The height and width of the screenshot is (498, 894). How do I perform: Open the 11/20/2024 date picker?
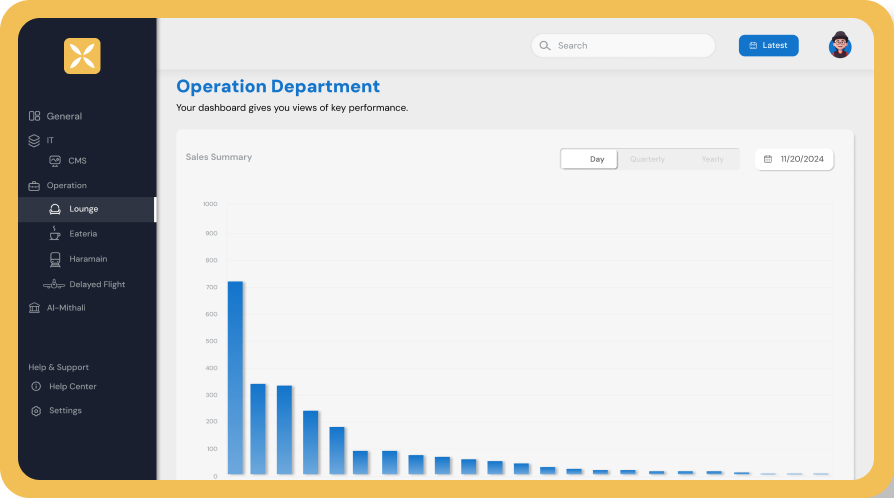pos(794,159)
